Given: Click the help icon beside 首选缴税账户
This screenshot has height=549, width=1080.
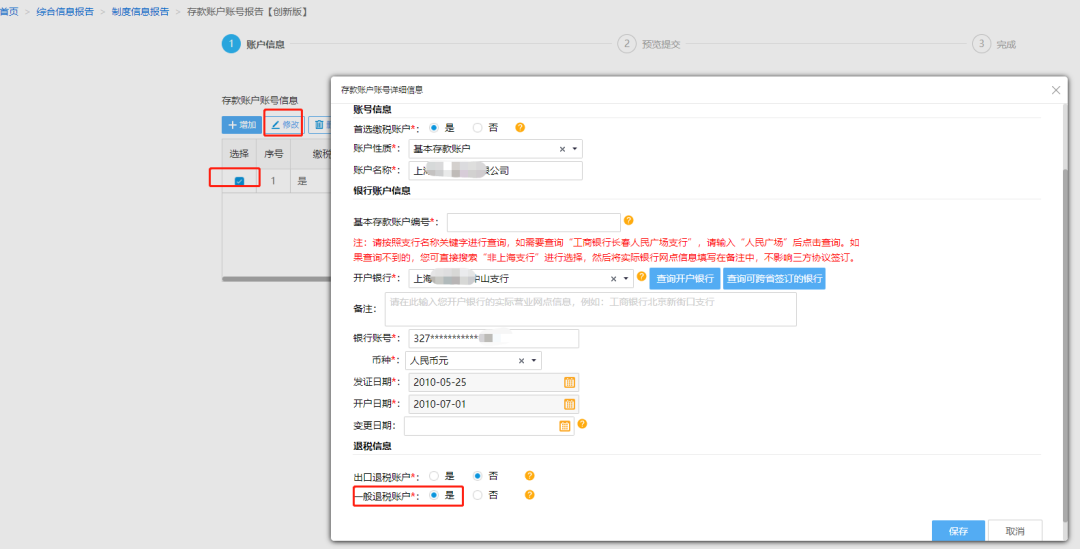Looking at the screenshot, I should pos(520,127).
